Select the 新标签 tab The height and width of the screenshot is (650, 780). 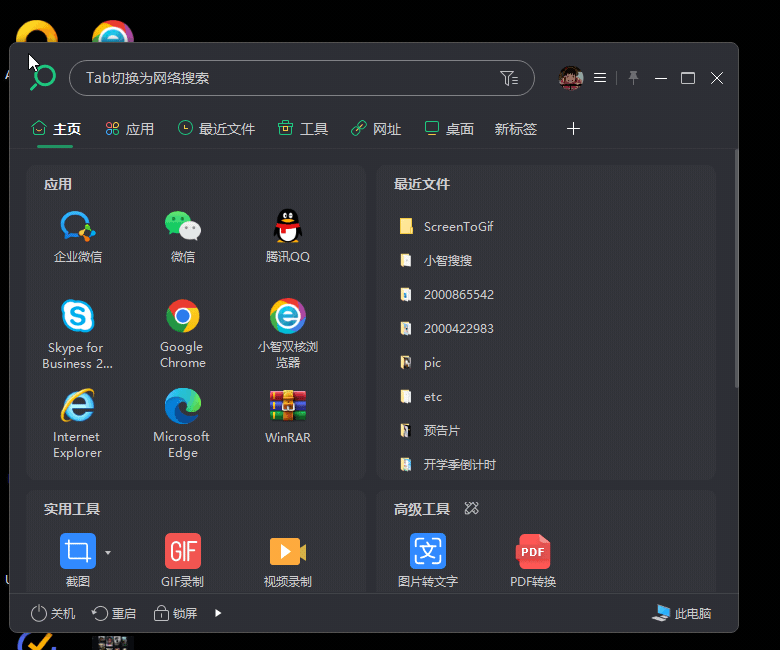515,129
